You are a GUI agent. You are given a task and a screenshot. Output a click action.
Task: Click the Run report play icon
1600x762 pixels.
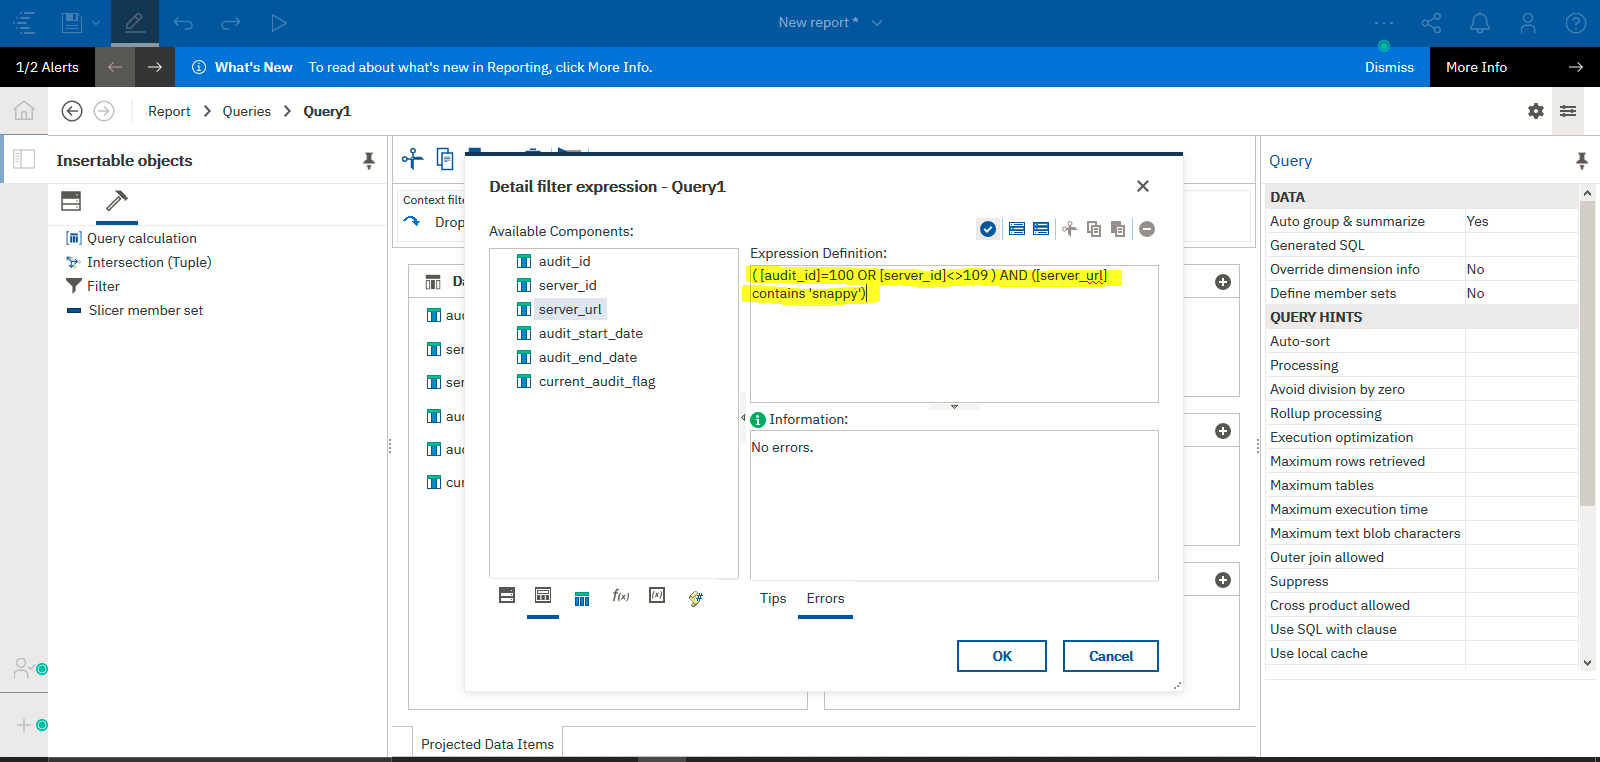coord(279,23)
